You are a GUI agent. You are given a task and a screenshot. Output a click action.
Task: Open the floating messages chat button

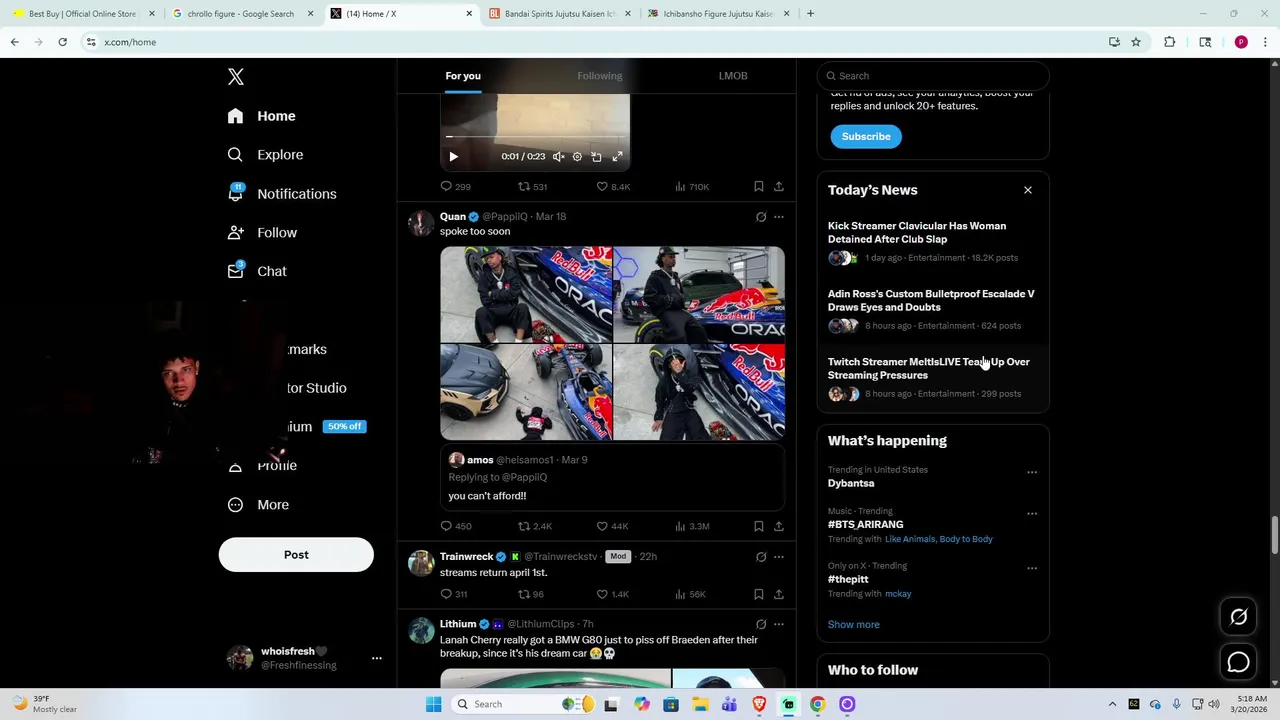coord(1239,662)
